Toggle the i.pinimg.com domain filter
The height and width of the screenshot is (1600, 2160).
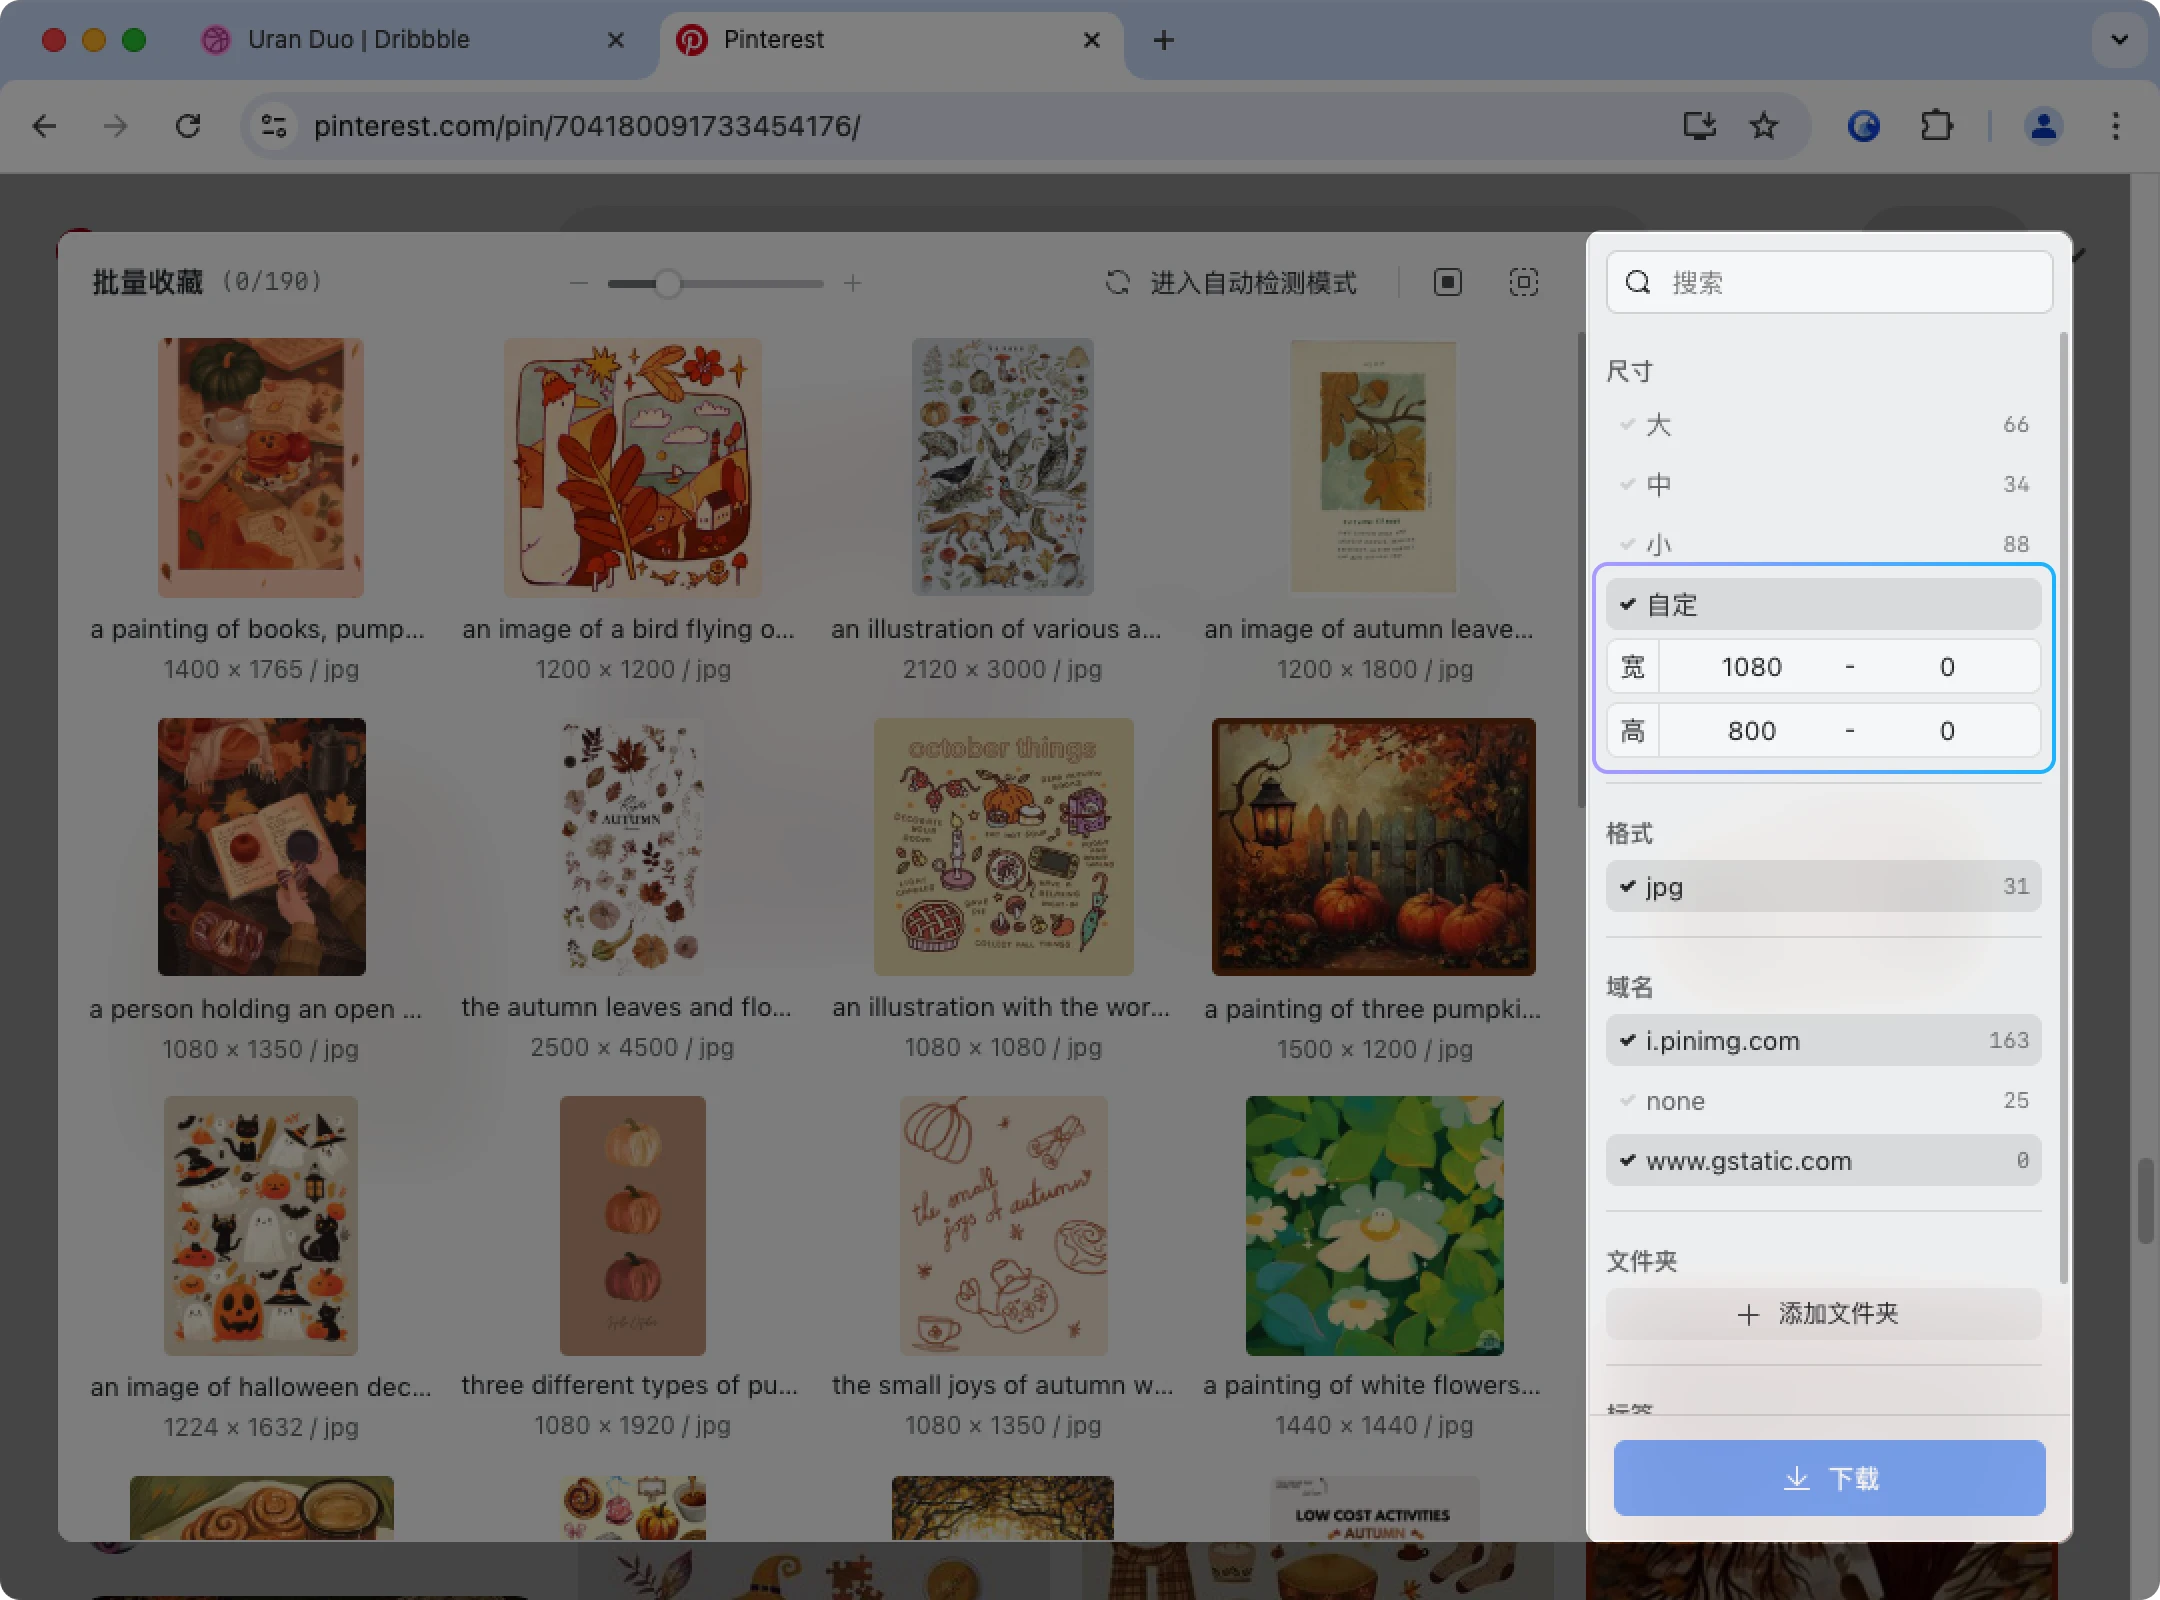[1823, 1041]
